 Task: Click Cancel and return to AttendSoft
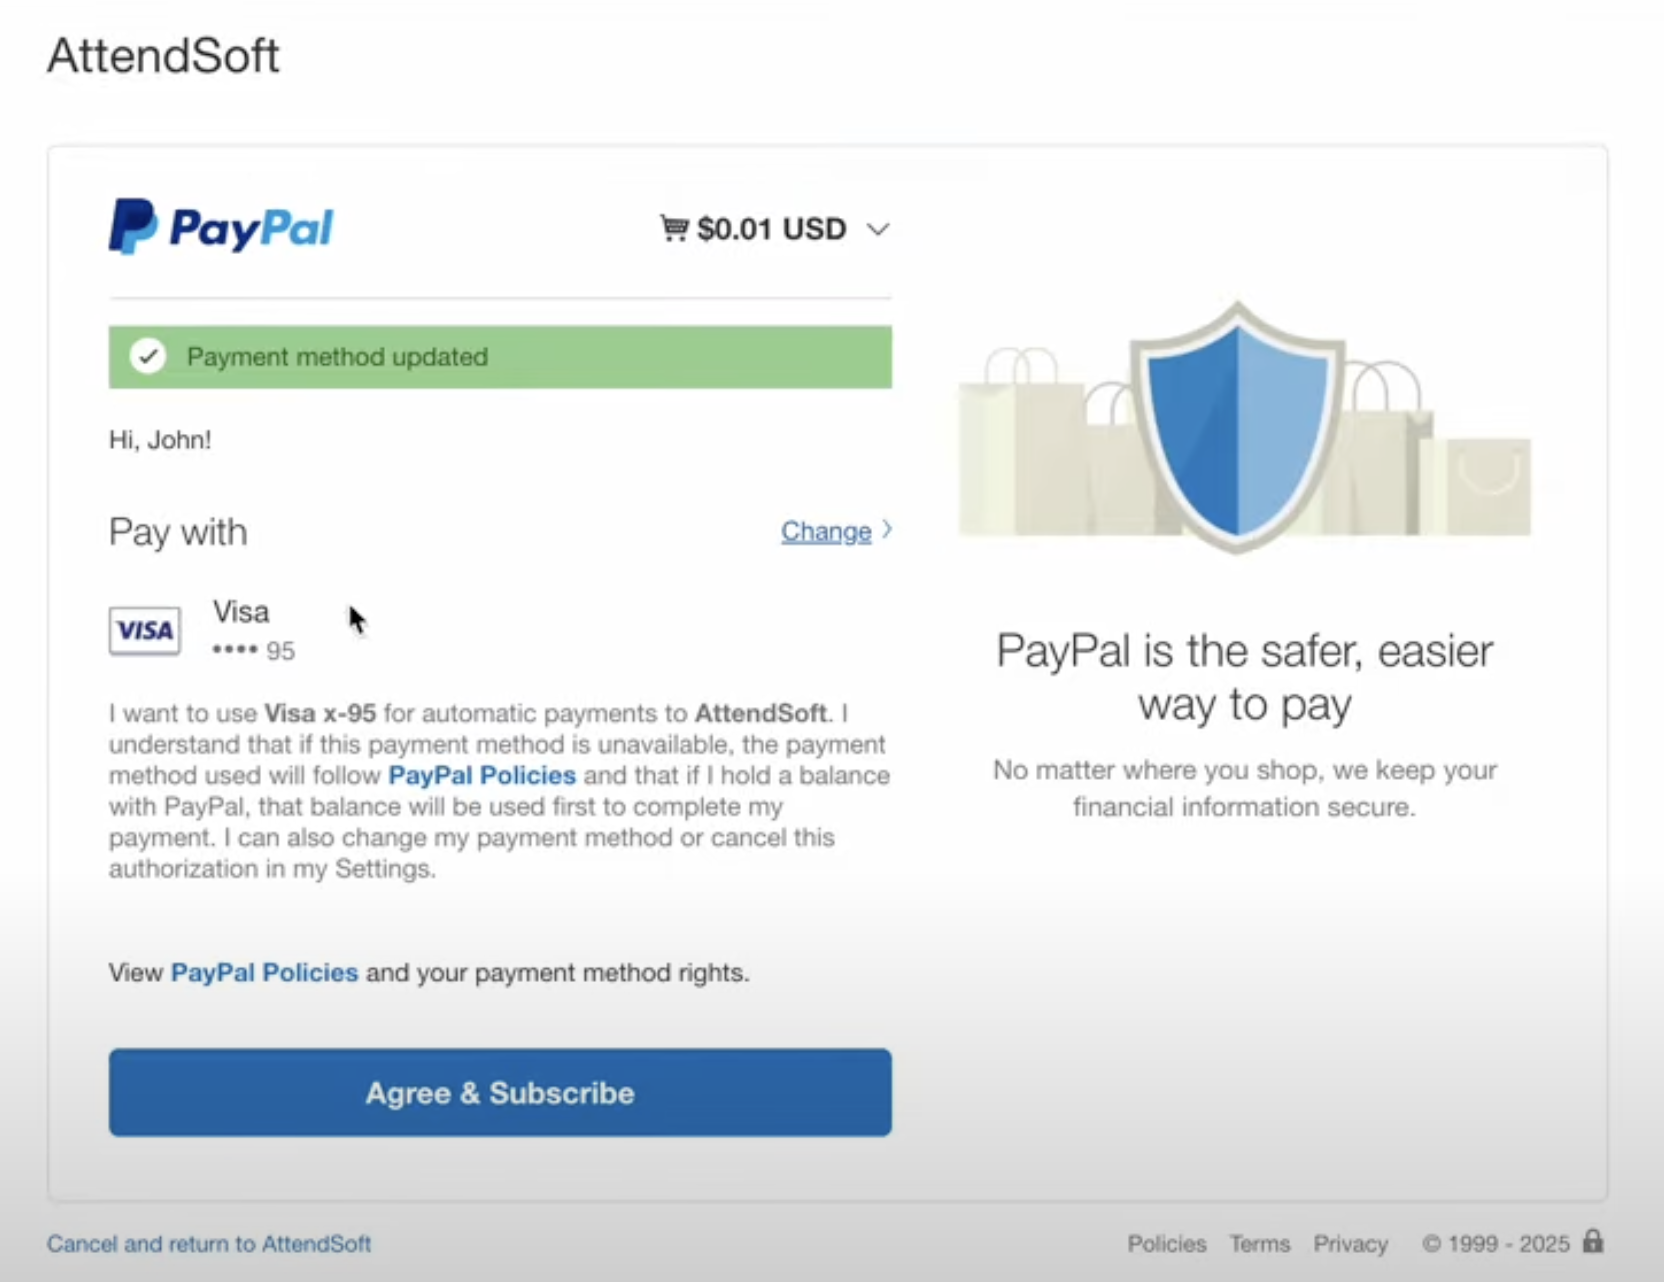click(x=209, y=1243)
